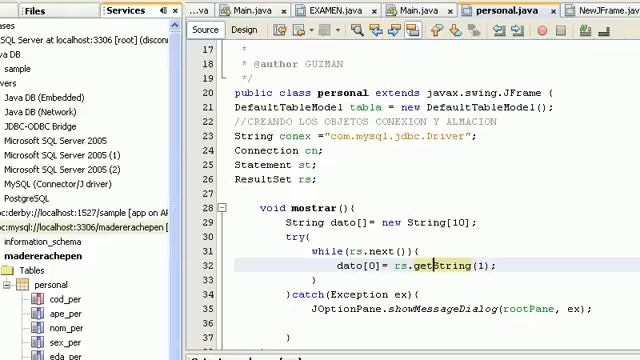
Task: Click the navigate Back icon in editor toolbar
Action: point(298,30)
